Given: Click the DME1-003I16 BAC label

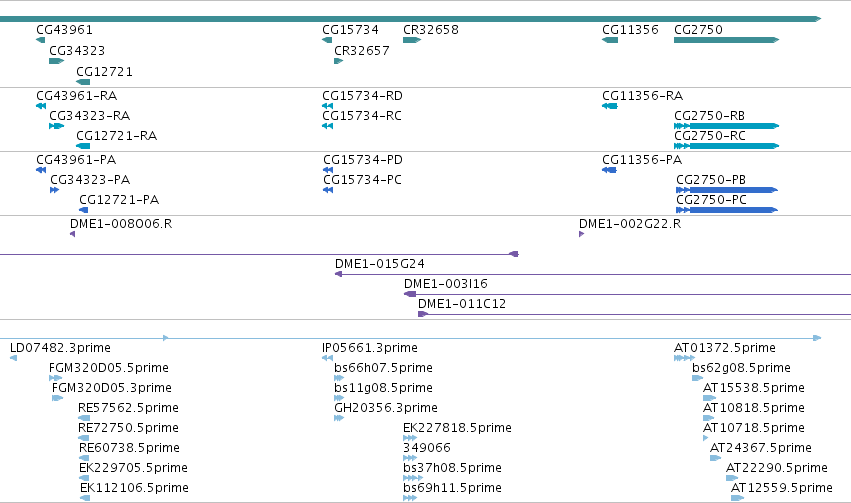Looking at the screenshot, I should (x=446, y=284).
